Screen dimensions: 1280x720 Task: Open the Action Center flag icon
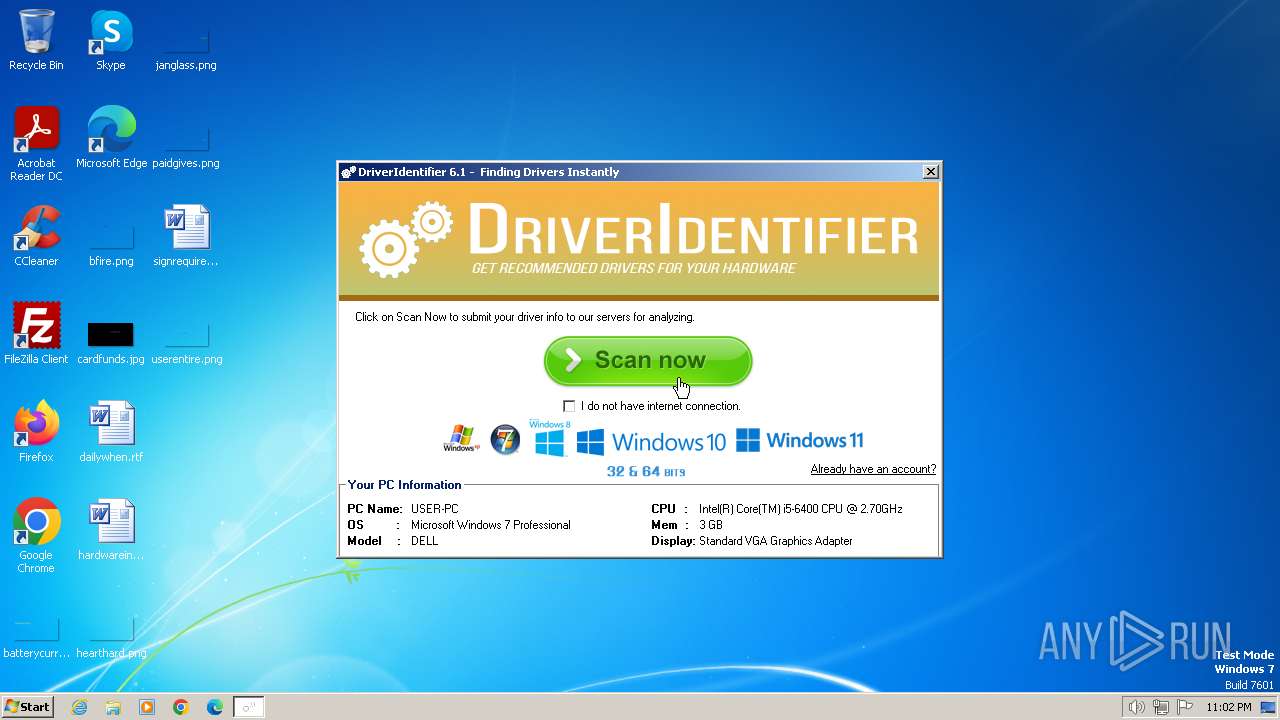[x=1185, y=707]
